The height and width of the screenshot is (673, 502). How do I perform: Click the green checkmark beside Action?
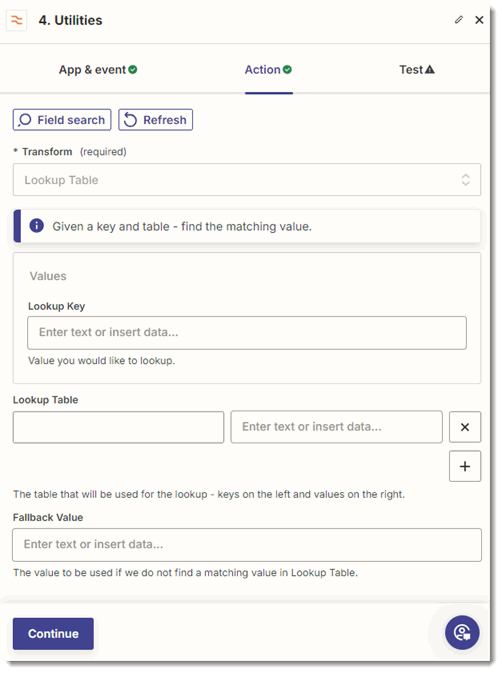tap(287, 70)
